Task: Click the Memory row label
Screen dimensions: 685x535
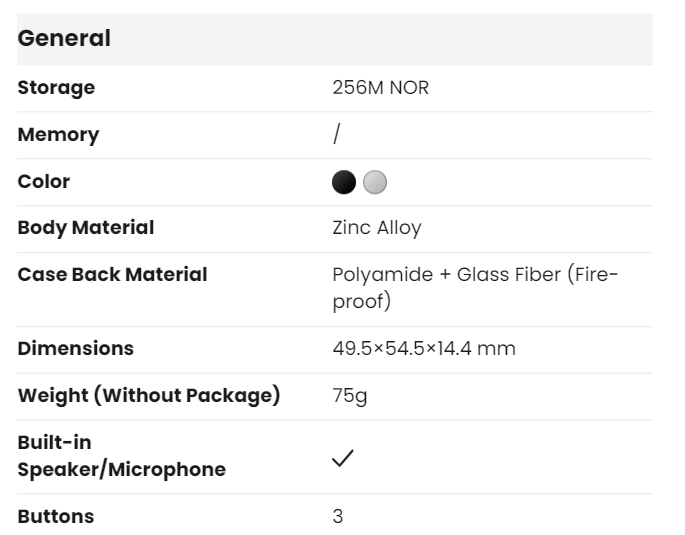Action: [x=59, y=134]
